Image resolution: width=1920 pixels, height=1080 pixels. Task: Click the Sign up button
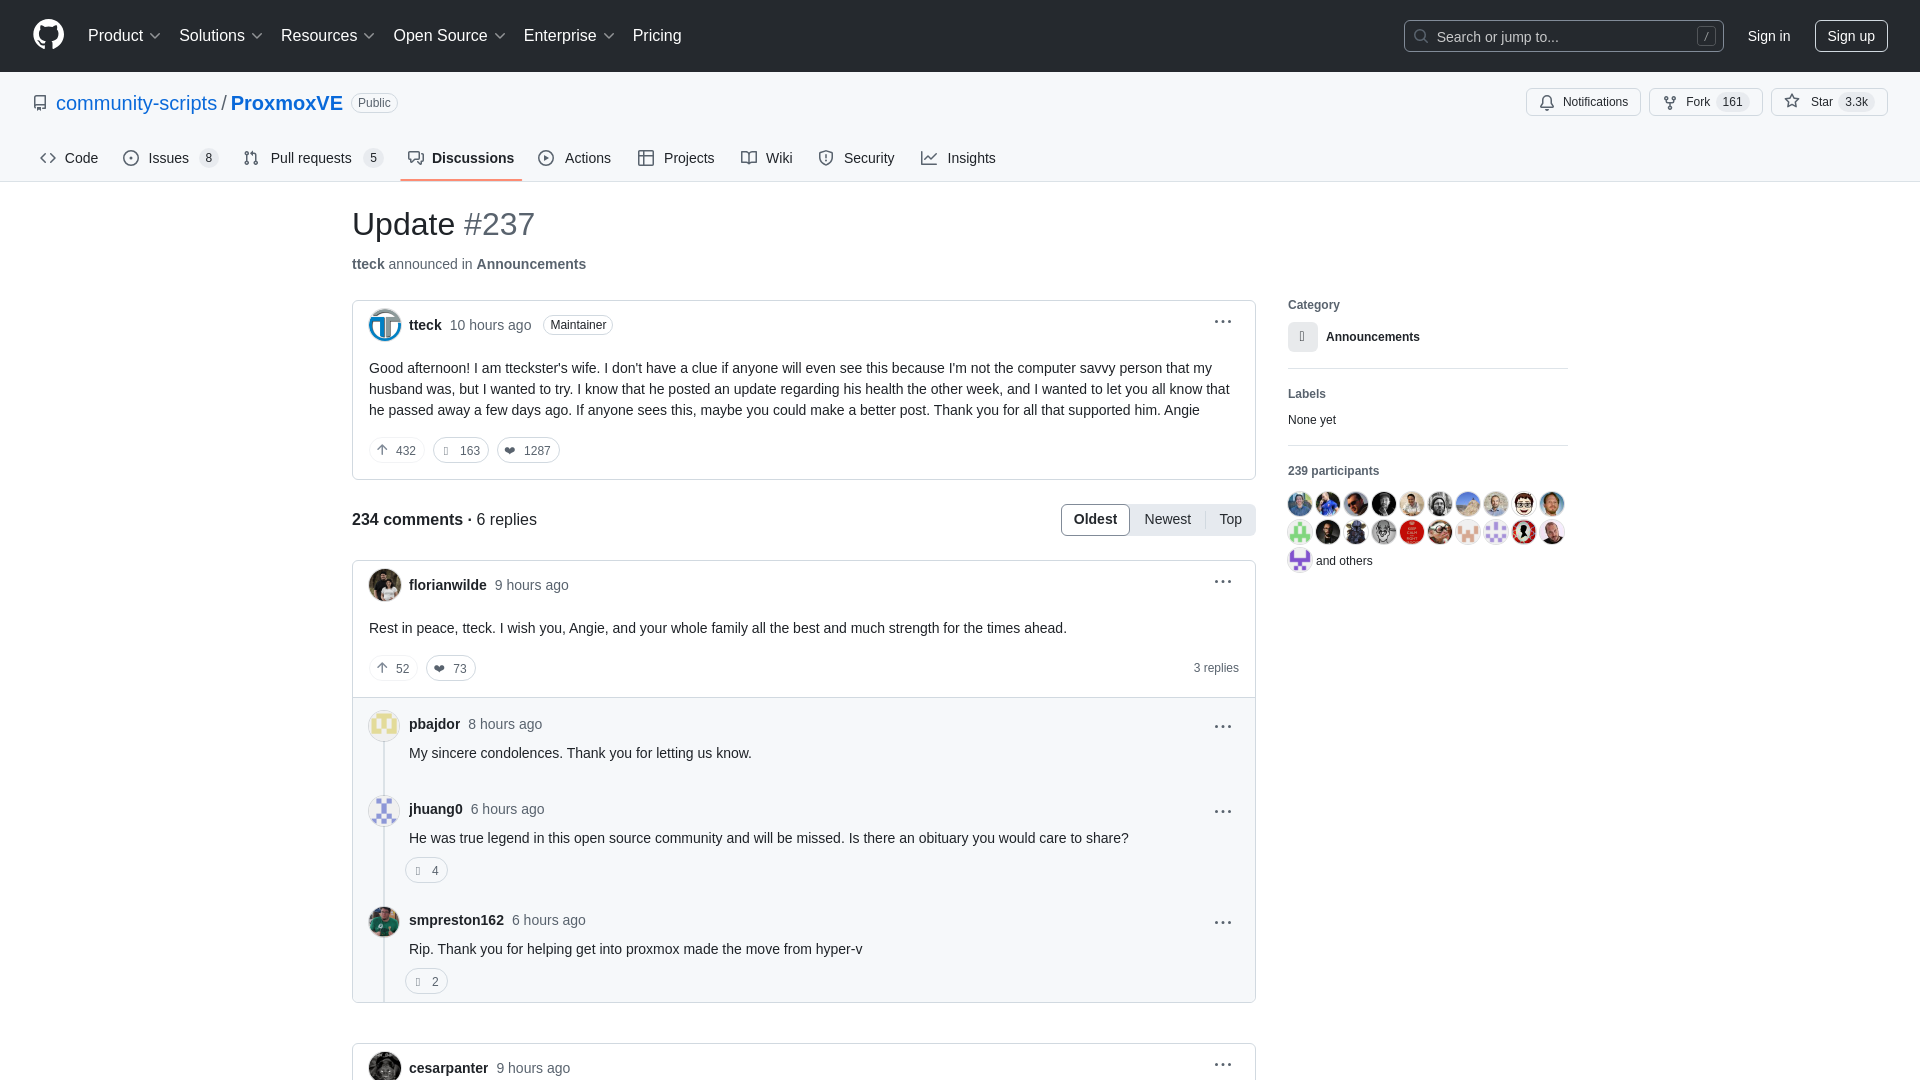(x=1850, y=36)
